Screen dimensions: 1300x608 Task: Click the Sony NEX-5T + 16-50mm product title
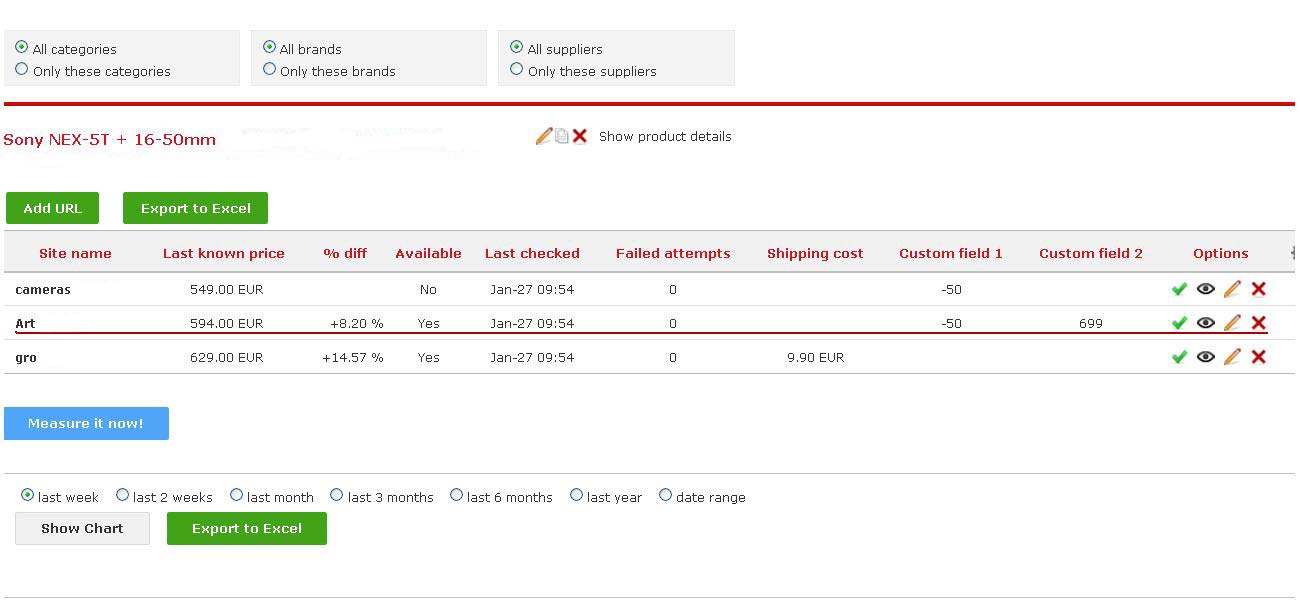(x=109, y=139)
